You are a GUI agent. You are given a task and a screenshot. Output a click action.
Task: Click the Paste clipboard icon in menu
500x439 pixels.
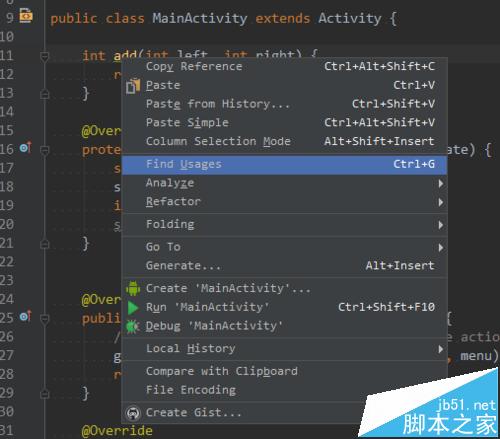(x=133, y=86)
